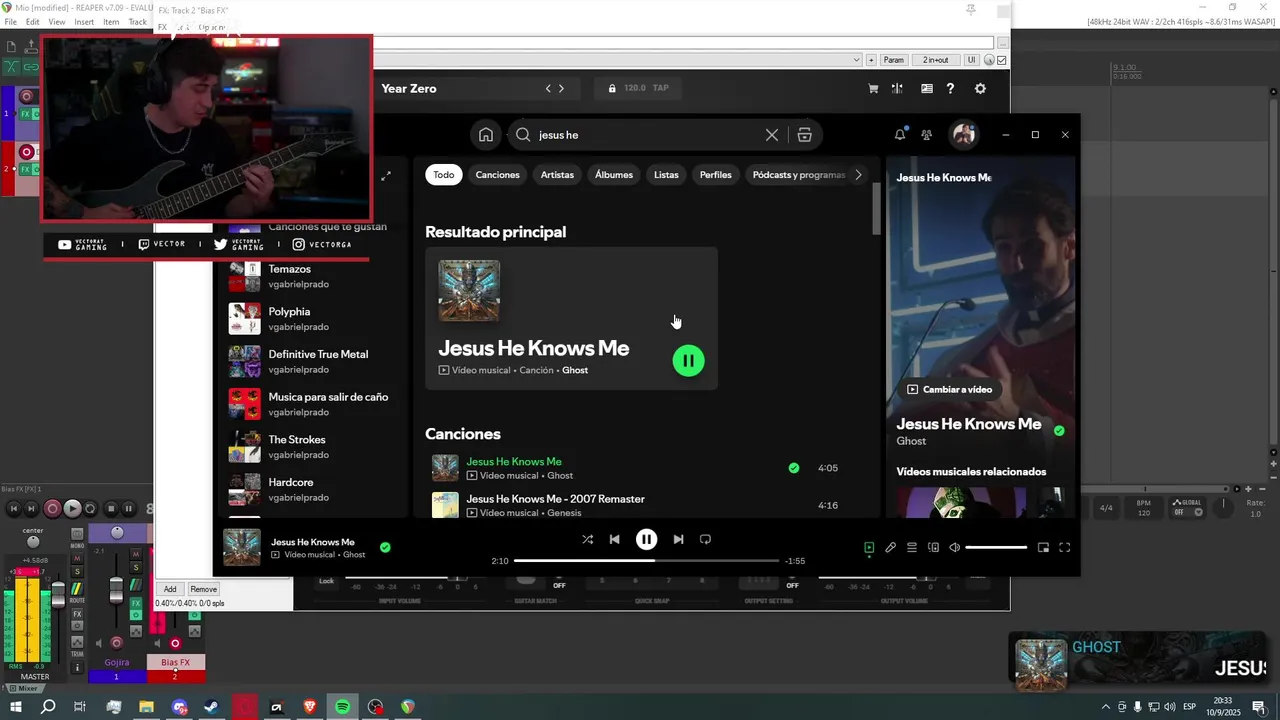The width and height of the screenshot is (1280, 720).
Task: Show more filter chips with arrow
Action: click(x=858, y=175)
